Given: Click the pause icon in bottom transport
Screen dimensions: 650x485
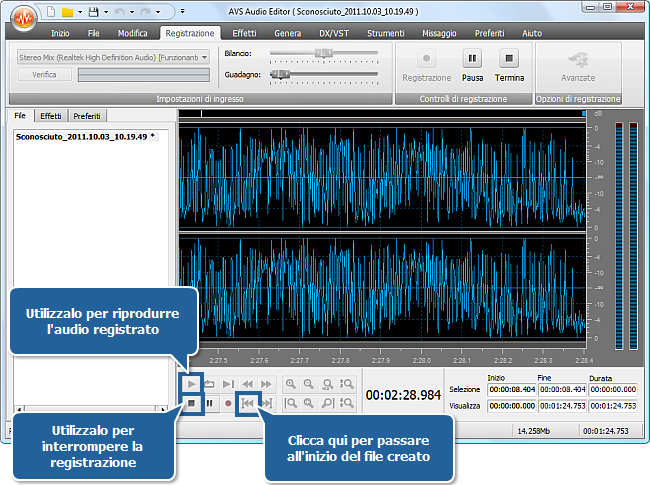Looking at the screenshot, I should (210, 403).
